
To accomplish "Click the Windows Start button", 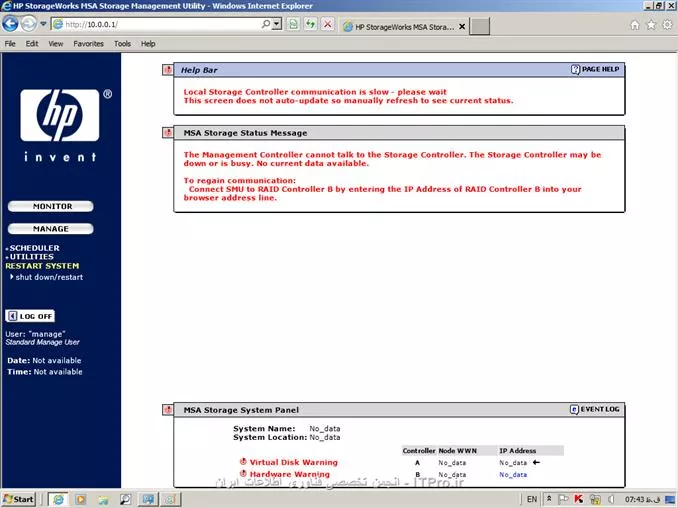I will click(x=18, y=499).
